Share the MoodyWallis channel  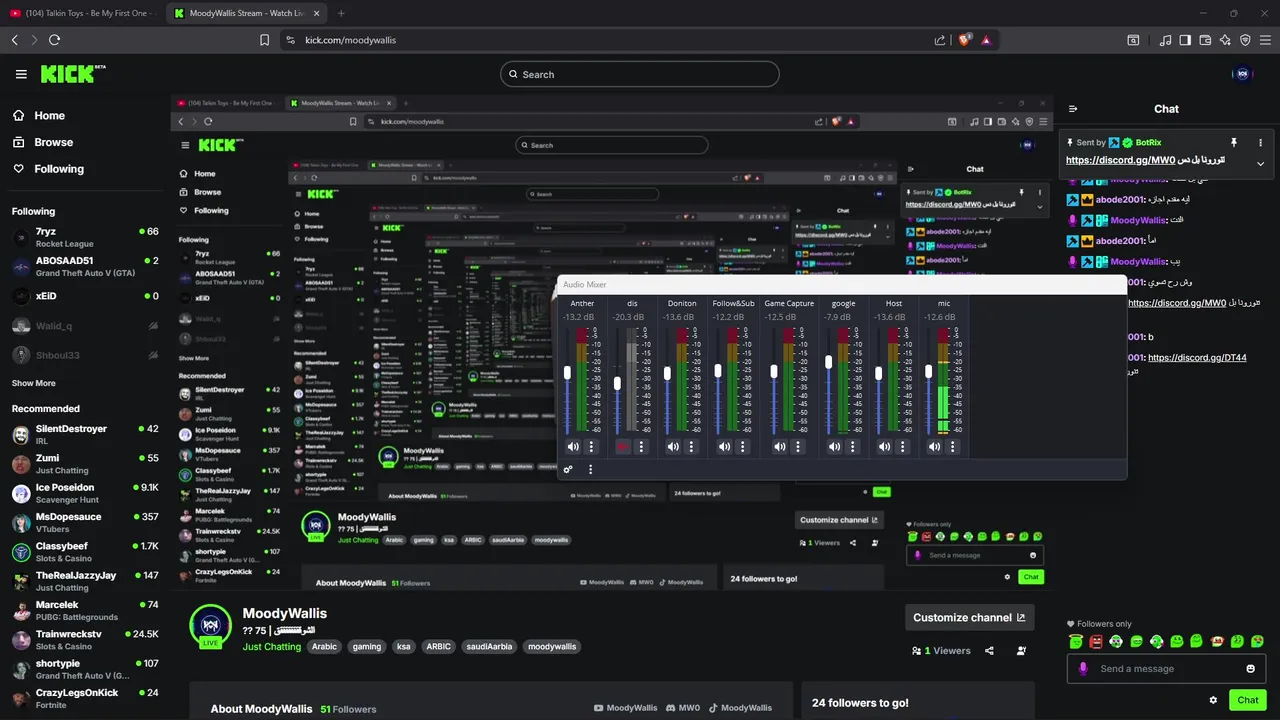click(989, 650)
